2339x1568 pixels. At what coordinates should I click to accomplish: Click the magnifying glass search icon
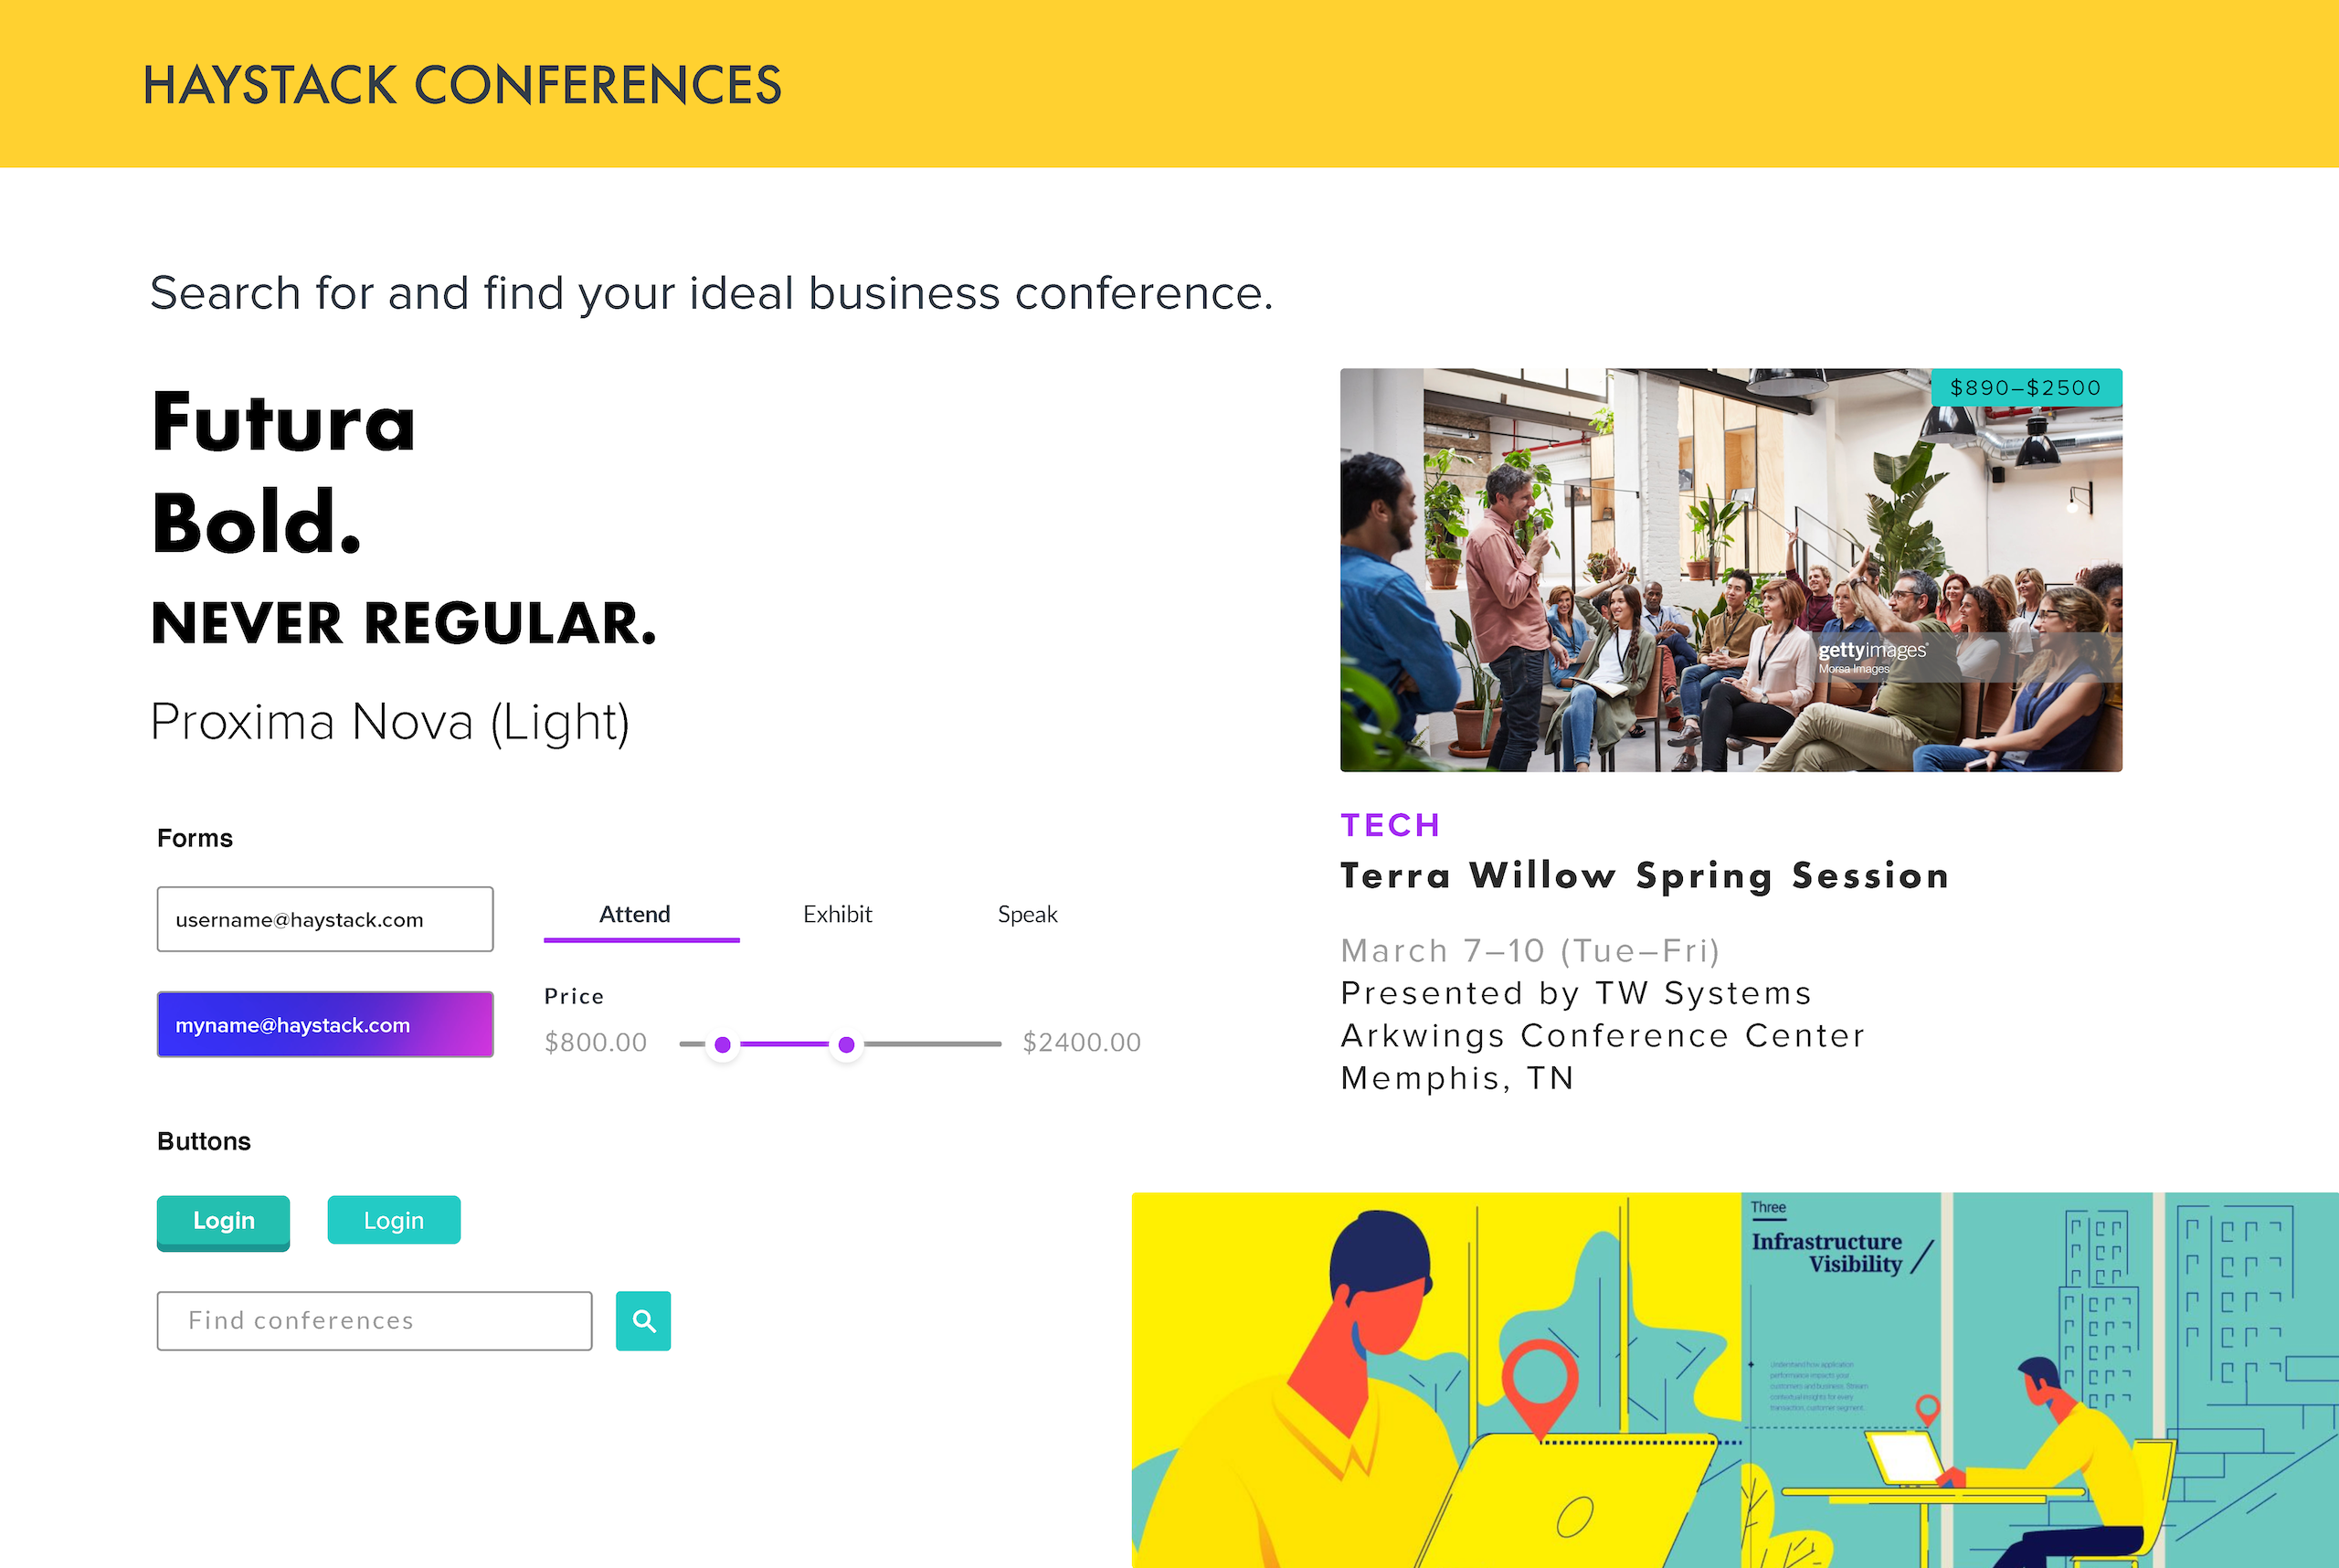643,1321
